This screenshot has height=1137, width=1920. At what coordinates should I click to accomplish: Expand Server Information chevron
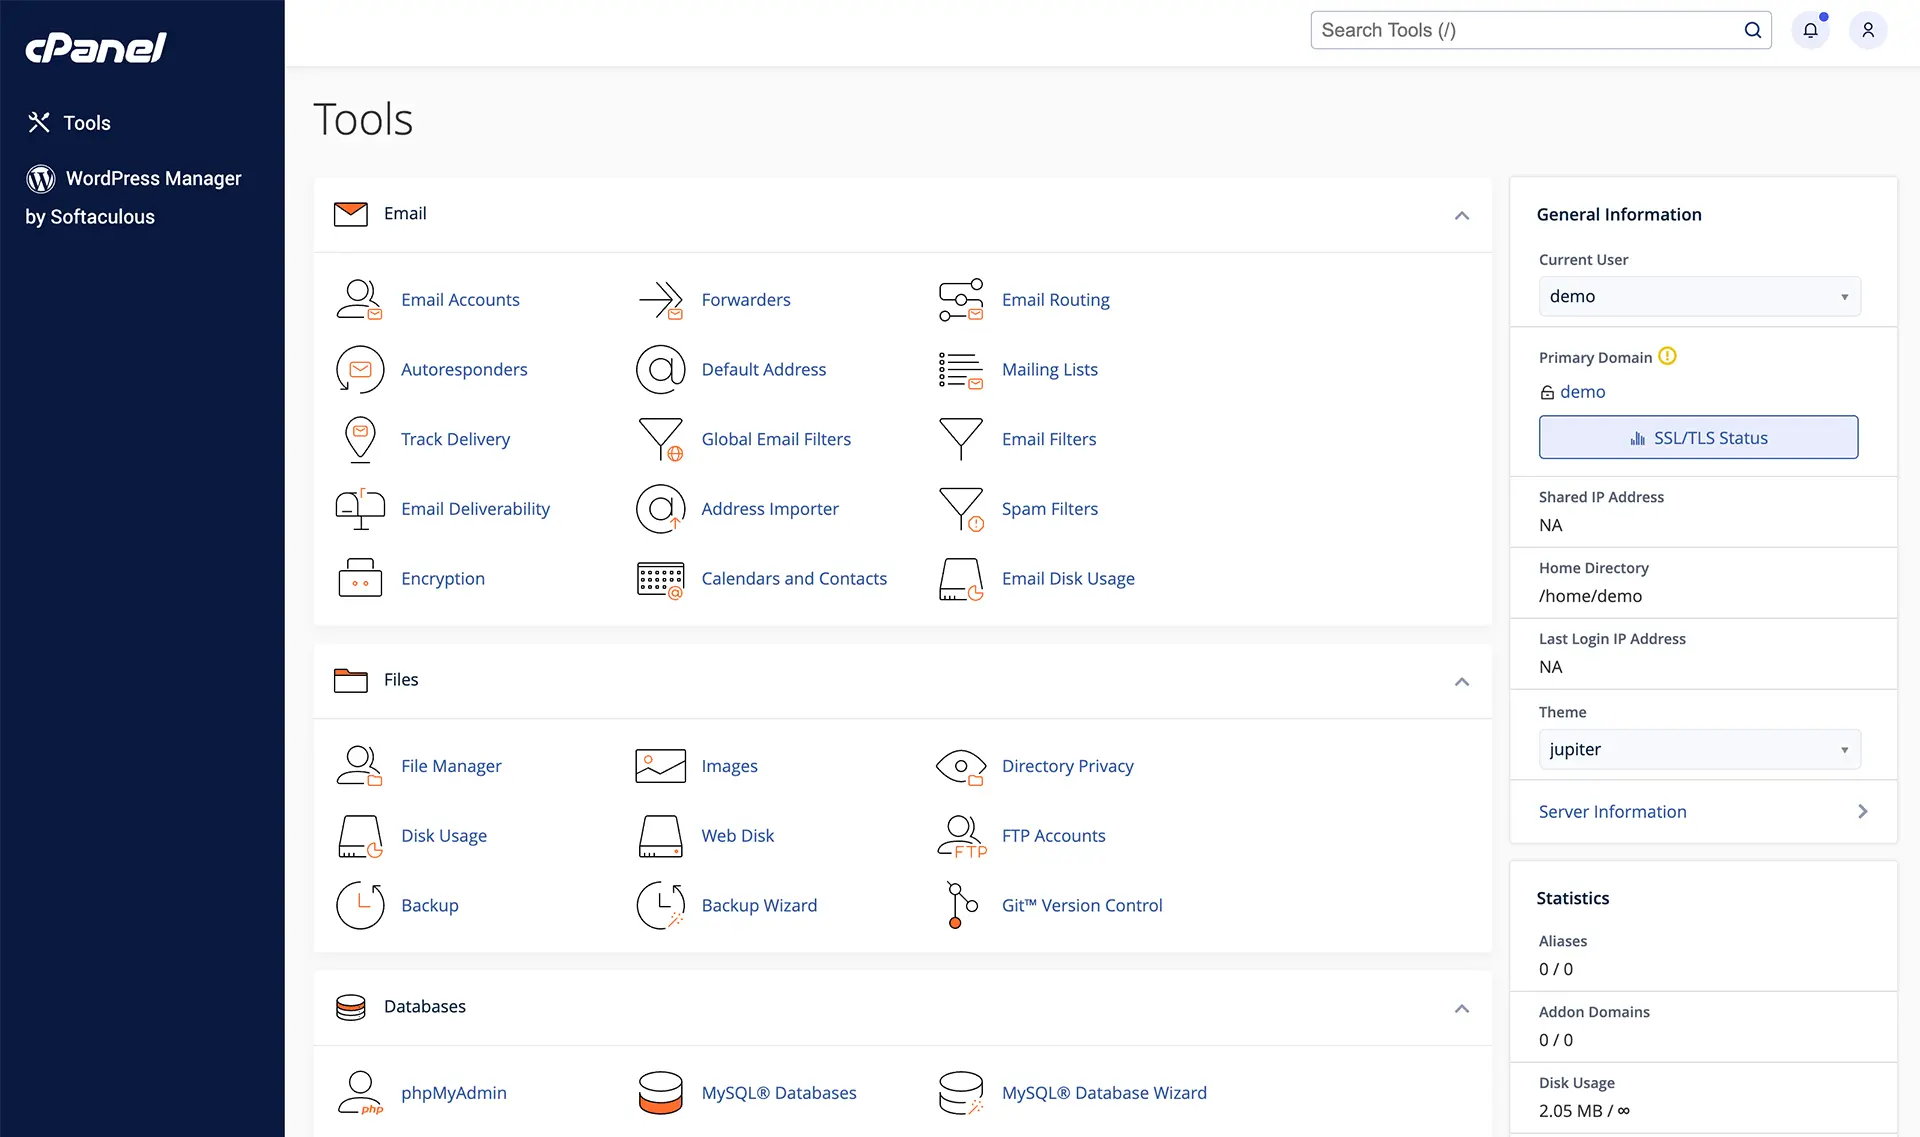click(x=1861, y=811)
